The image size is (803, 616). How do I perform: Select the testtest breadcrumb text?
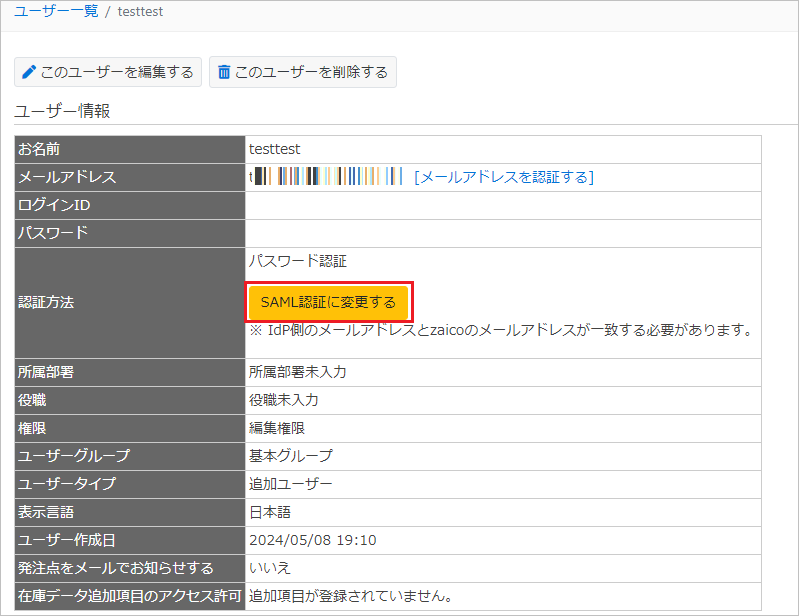click(x=140, y=11)
